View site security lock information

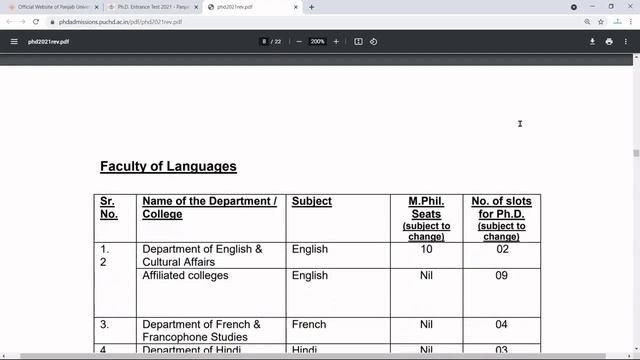[52, 22]
